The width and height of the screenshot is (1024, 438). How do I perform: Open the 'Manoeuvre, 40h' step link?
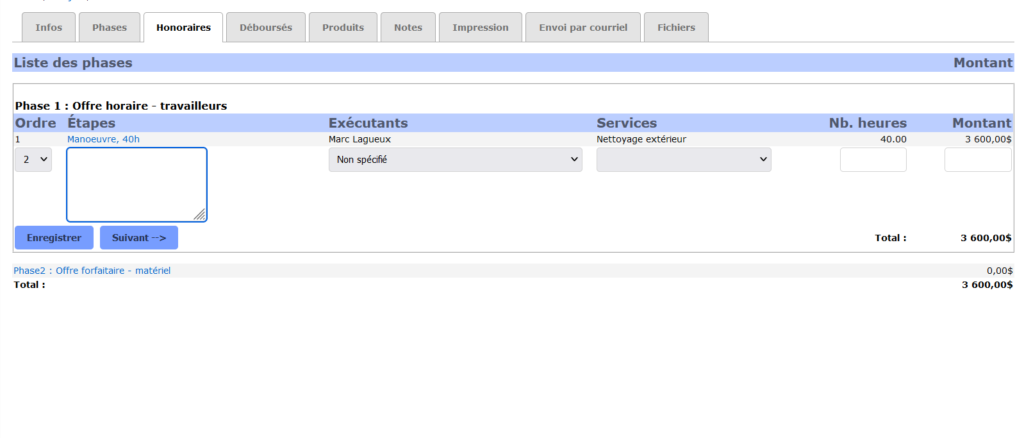click(103, 140)
